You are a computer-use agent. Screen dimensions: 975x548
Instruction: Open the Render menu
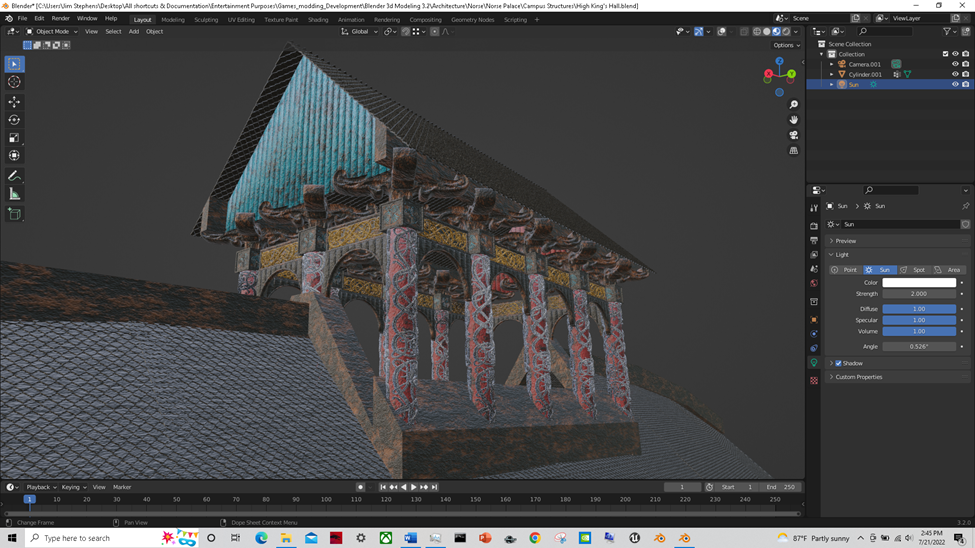pyautogui.click(x=61, y=18)
